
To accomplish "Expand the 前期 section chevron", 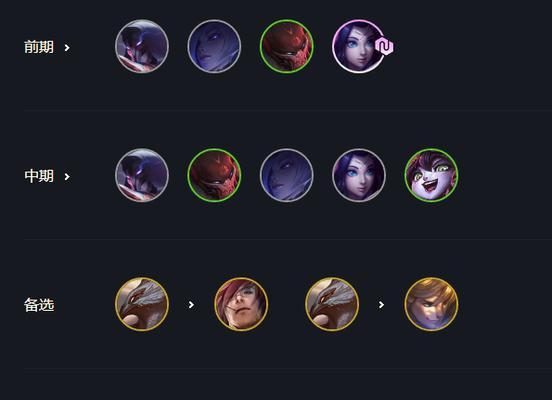I will 67,48.
